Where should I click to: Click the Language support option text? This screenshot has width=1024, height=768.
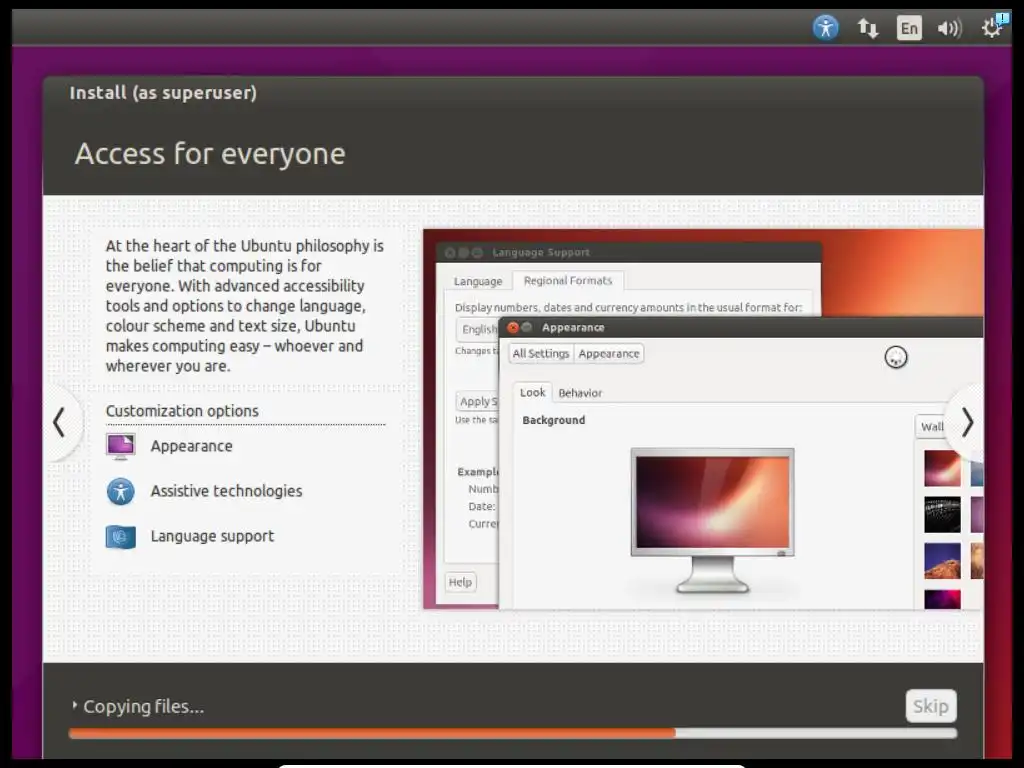point(212,536)
